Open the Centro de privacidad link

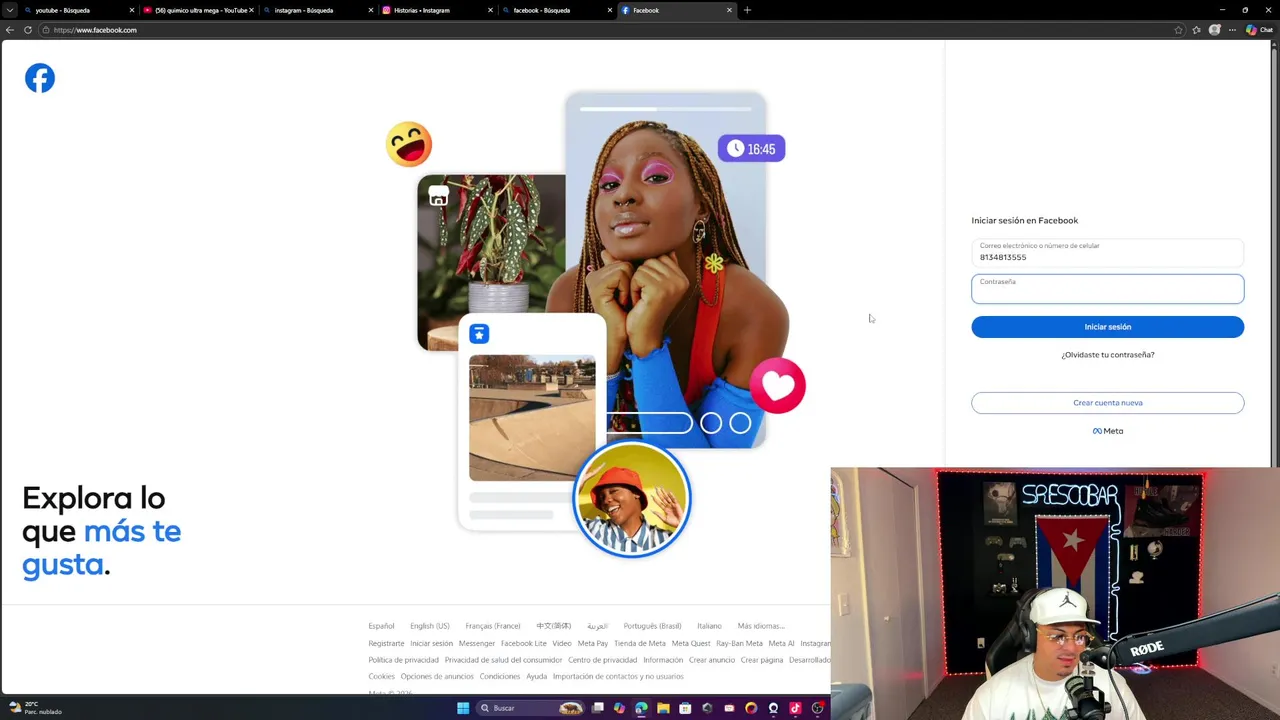click(x=602, y=660)
